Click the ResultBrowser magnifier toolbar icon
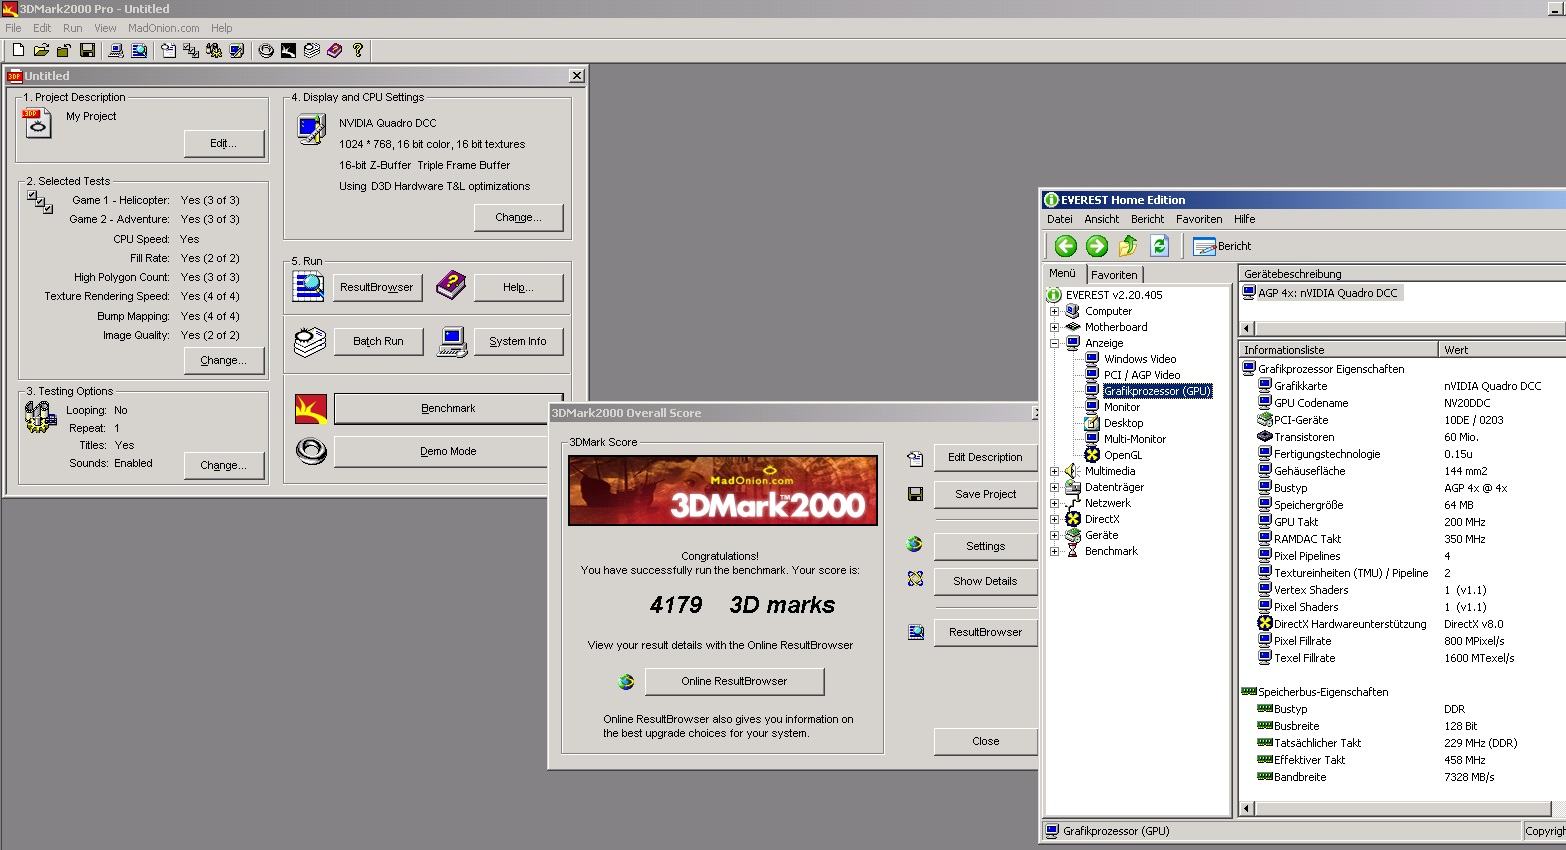This screenshot has height=850, width=1566. click(139, 50)
